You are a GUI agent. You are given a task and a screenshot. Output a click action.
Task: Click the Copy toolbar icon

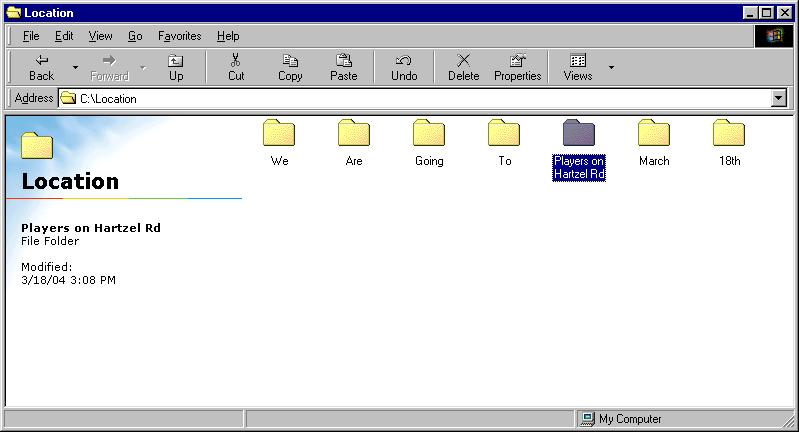click(290, 67)
